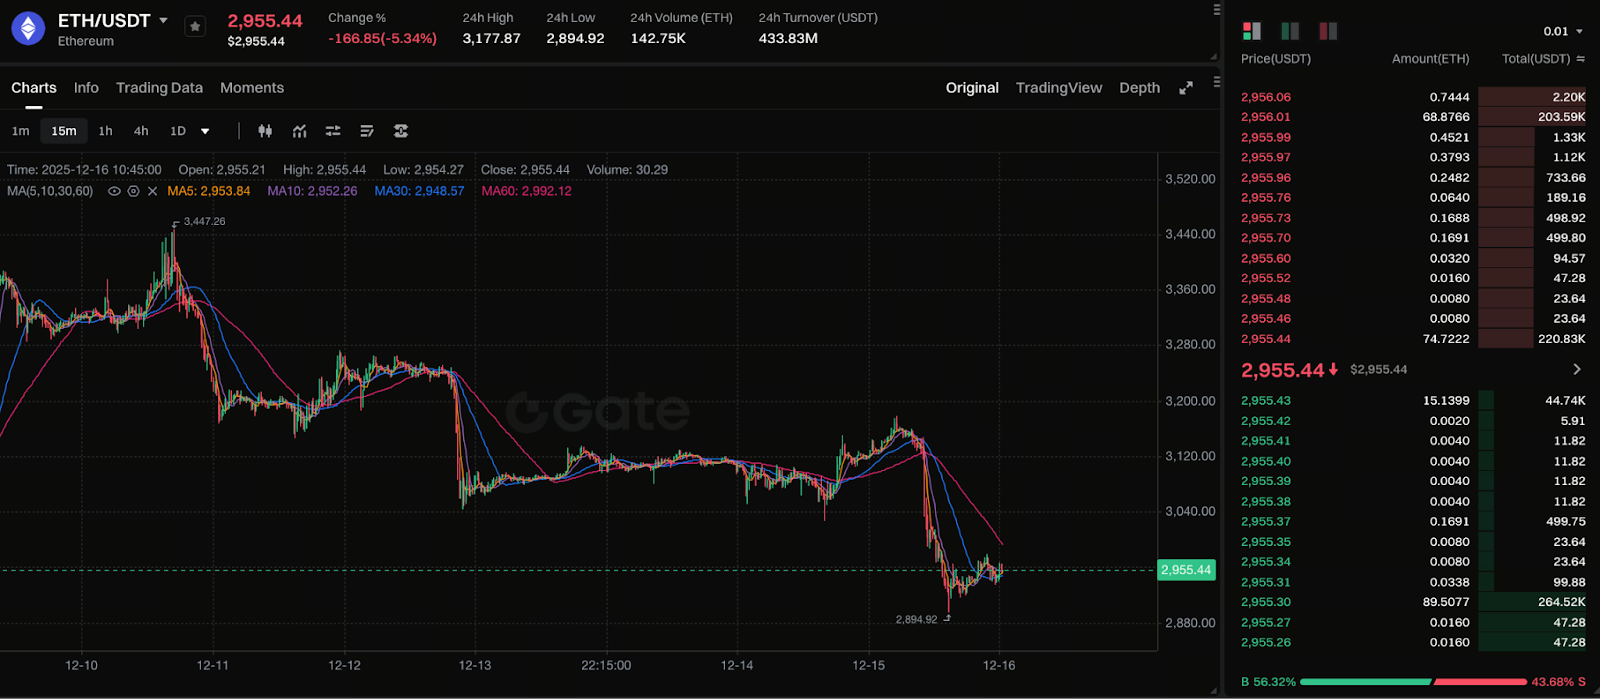
Task: Open more time intervals dropdown arrow
Action: click(x=205, y=131)
